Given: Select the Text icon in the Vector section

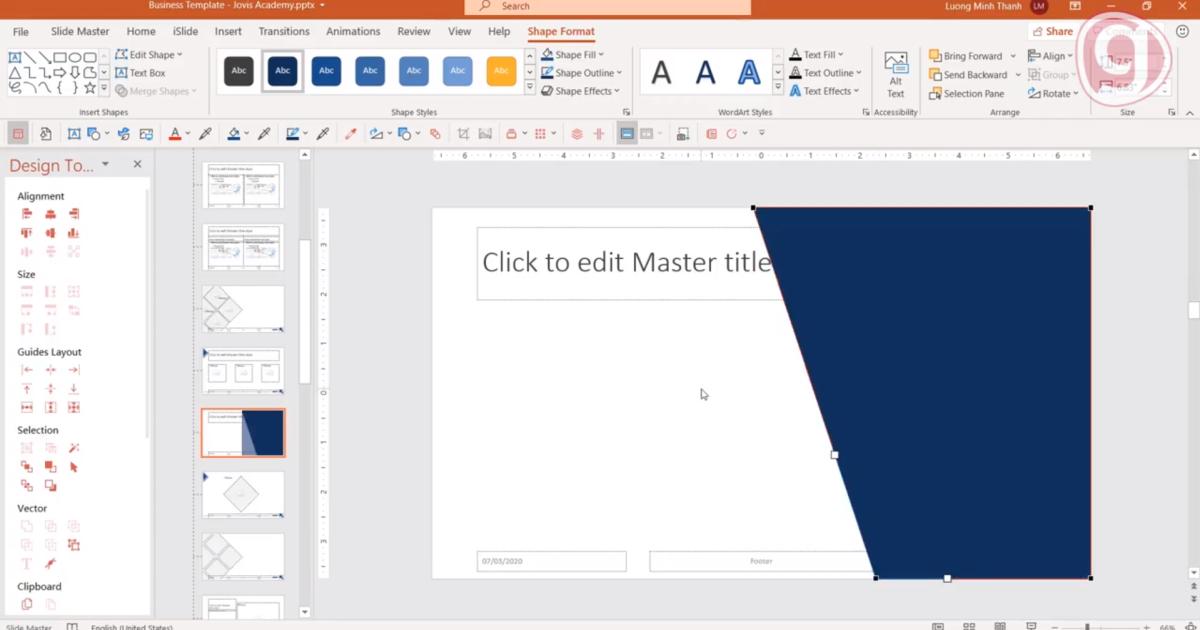Looking at the screenshot, I should 26,563.
